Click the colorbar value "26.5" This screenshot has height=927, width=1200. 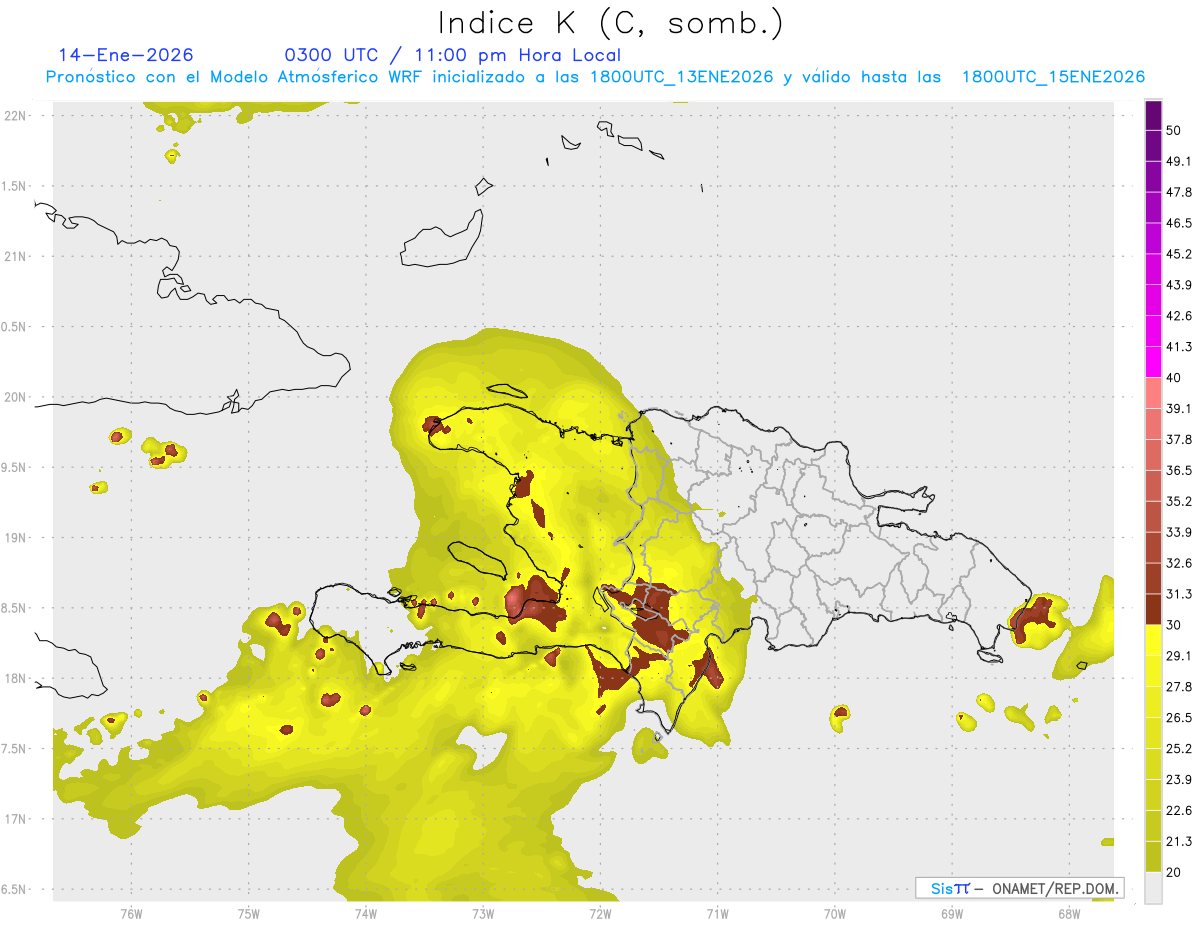(x=1179, y=717)
